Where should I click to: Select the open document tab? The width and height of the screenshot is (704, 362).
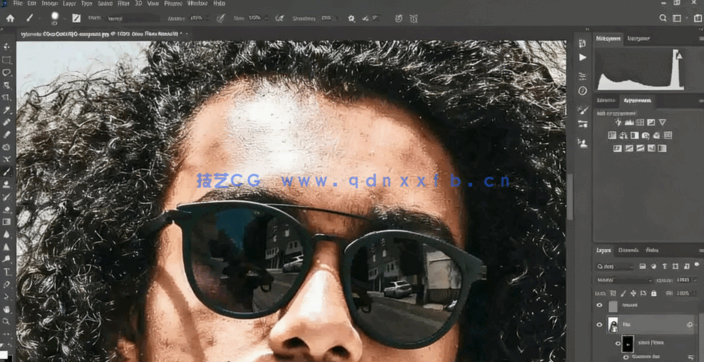pos(103,34)
